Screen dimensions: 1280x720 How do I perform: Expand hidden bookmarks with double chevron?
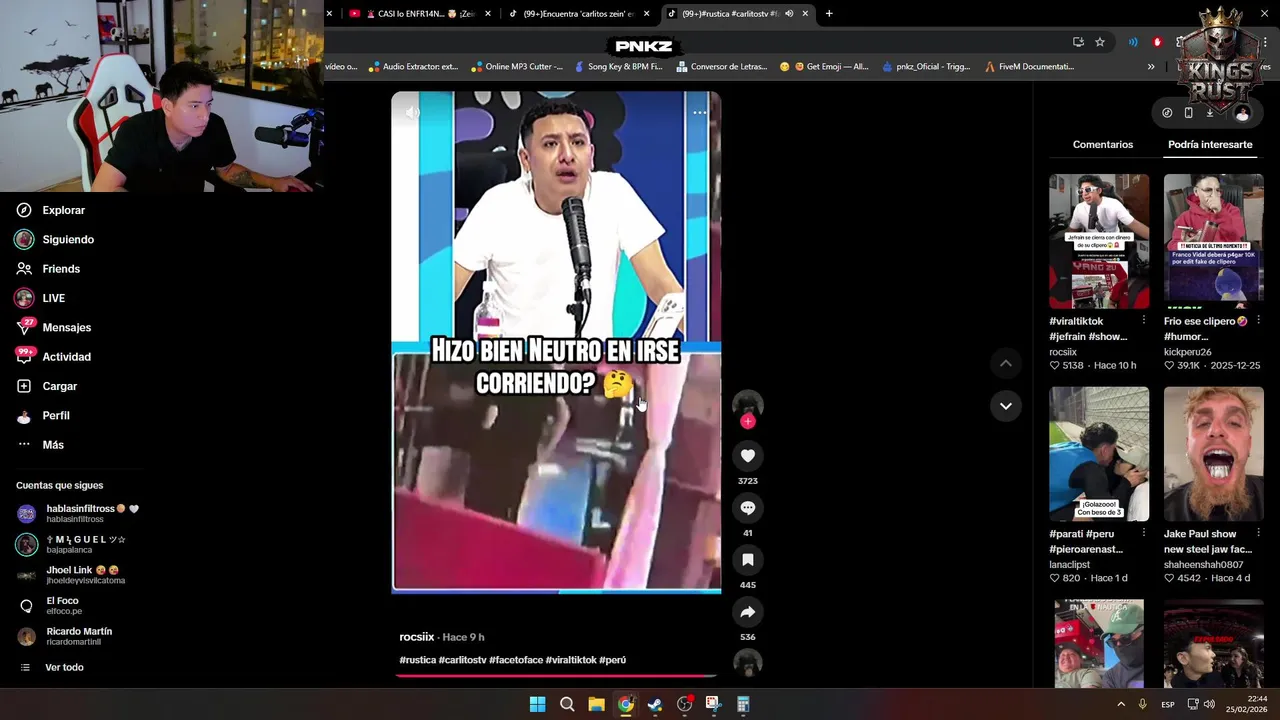[1151, 67]
